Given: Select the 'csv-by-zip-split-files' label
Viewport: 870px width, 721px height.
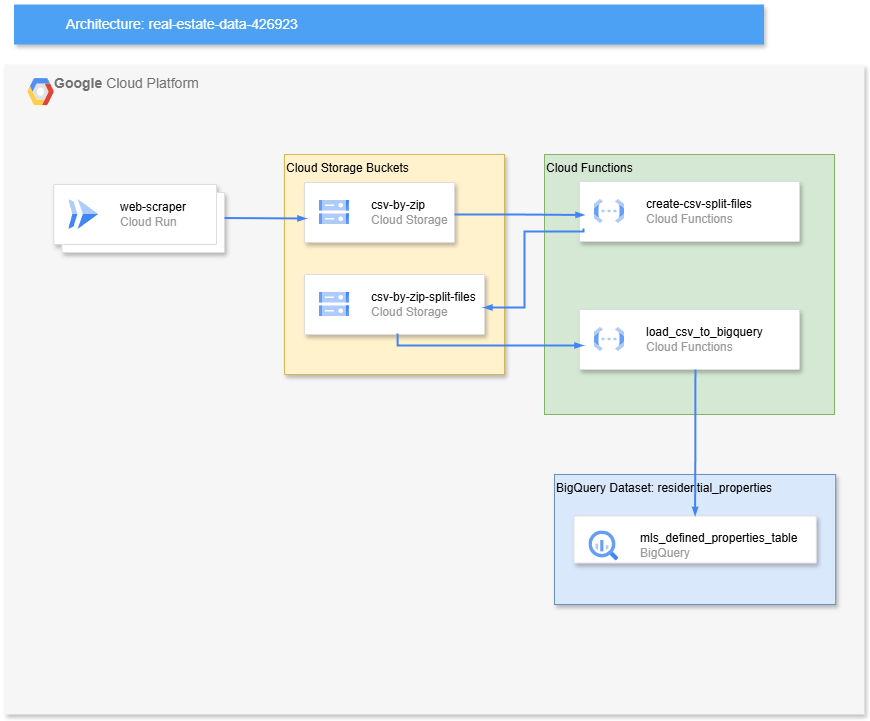Looking at the screenshot, I should pyautogui.click(x=423, y=297).
